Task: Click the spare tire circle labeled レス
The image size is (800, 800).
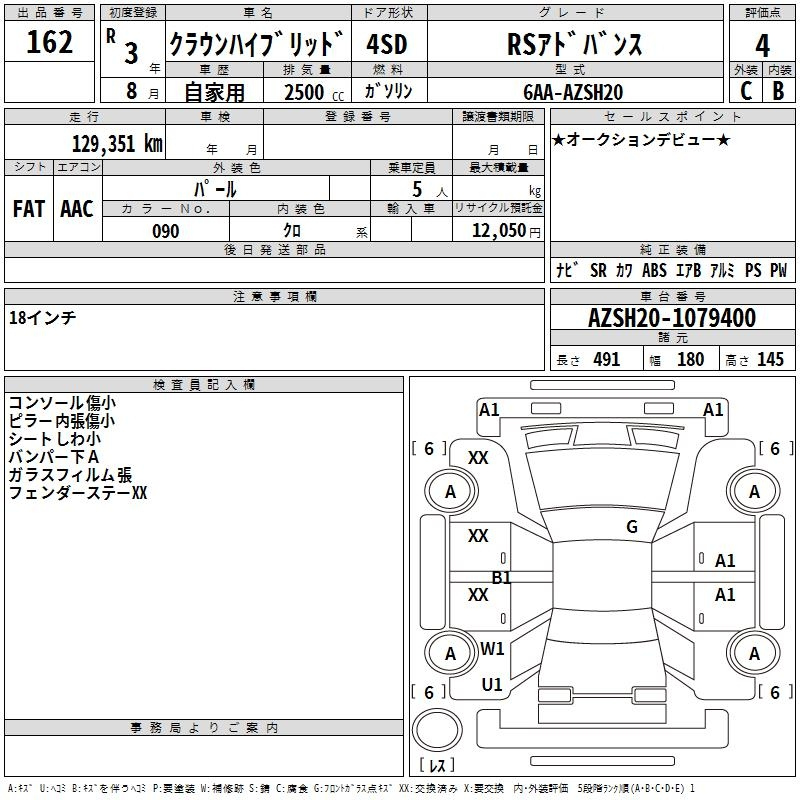Action: 437,738
